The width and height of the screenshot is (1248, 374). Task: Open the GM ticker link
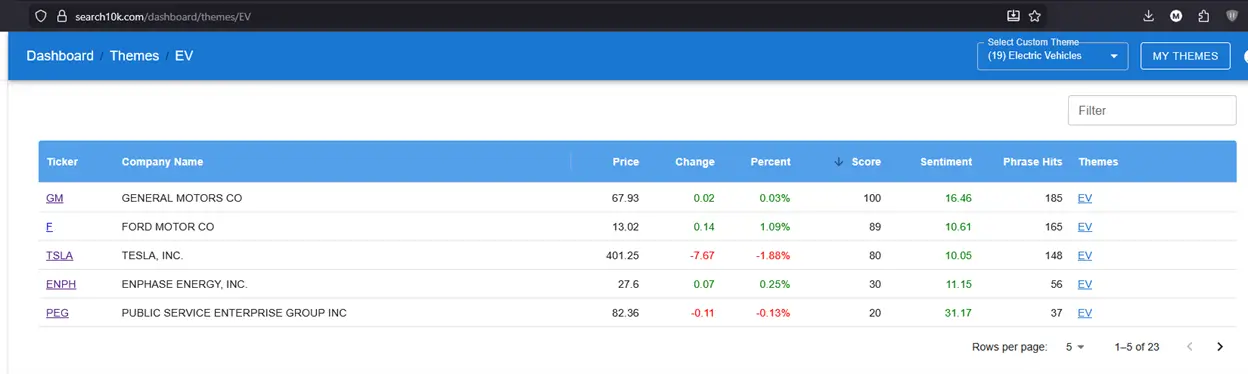coord(54,198)
